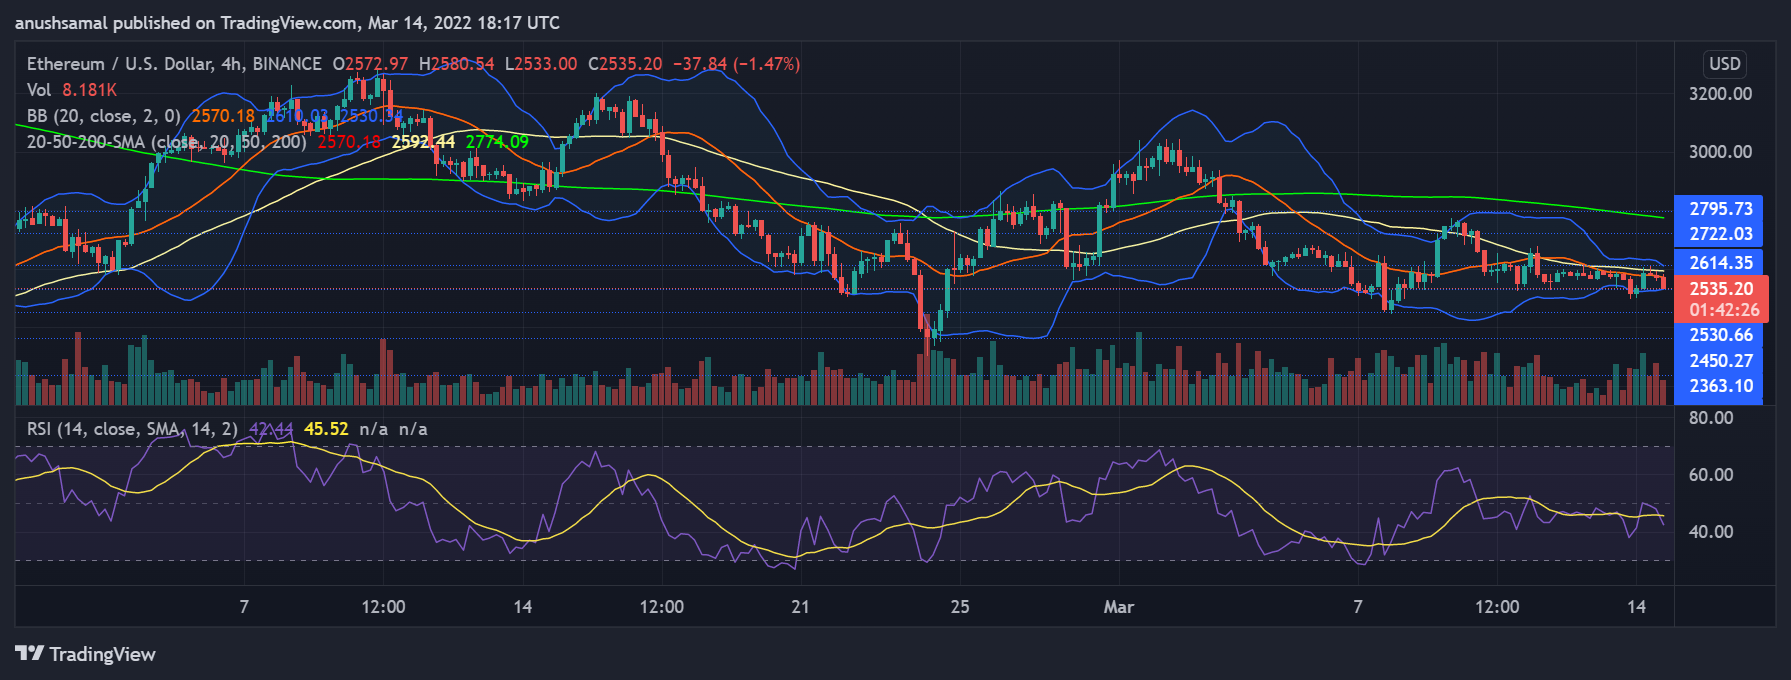Click the 3200.00 mark on the price axis

(x=1720, y=94)
